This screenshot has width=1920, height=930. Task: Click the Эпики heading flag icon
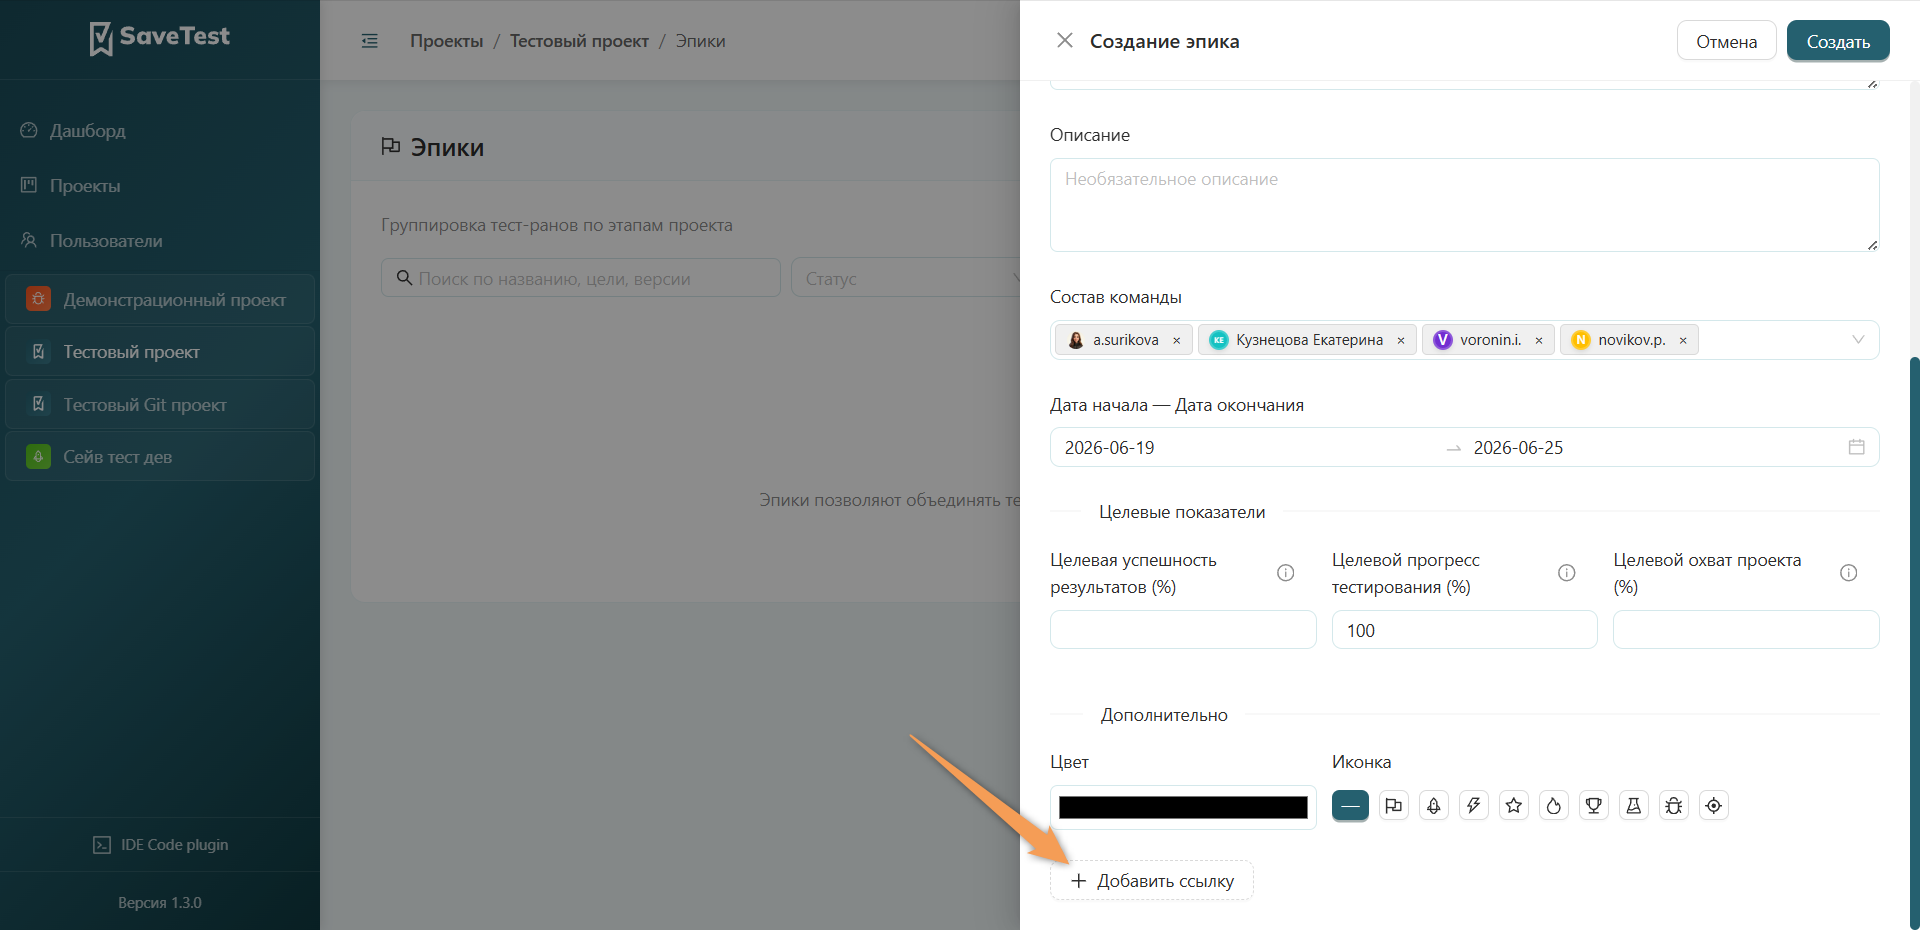(391, 147)
